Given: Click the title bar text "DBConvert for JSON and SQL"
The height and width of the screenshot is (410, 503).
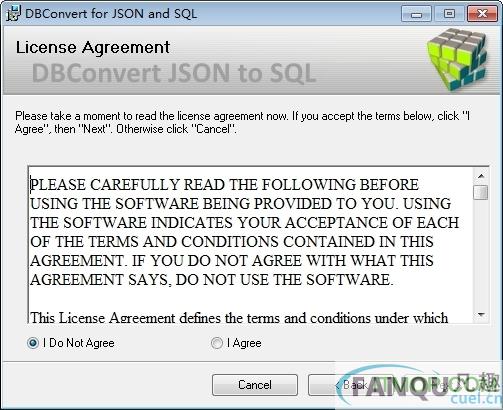Looking at the screenshot, I should click(111, 14).
